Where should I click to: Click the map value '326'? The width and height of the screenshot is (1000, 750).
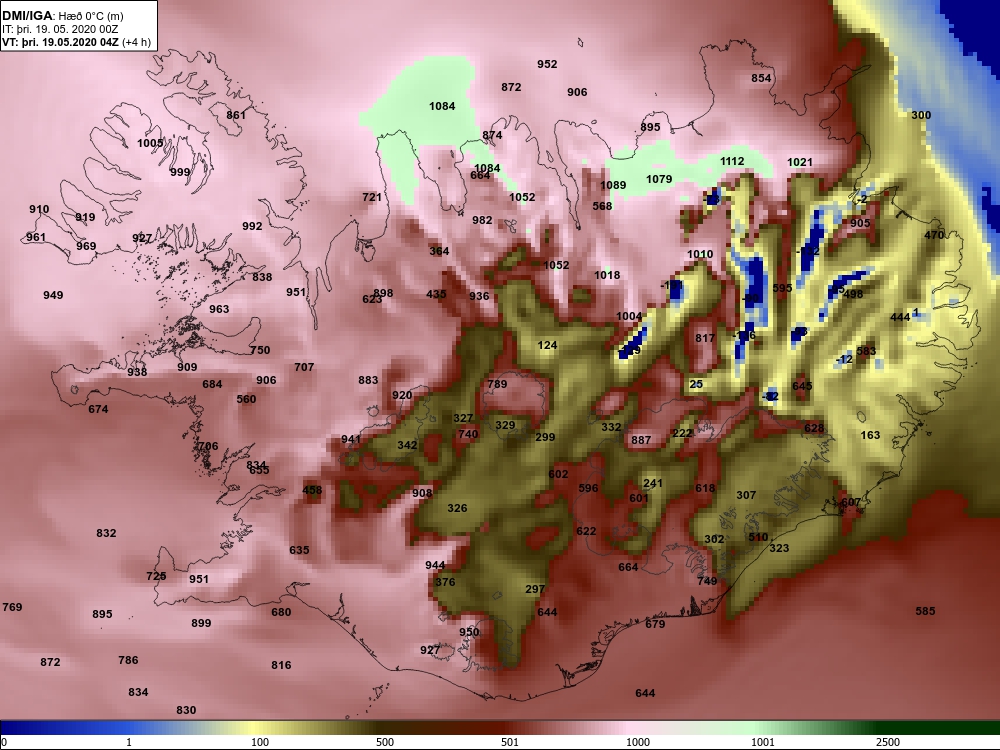click(457, 508)
